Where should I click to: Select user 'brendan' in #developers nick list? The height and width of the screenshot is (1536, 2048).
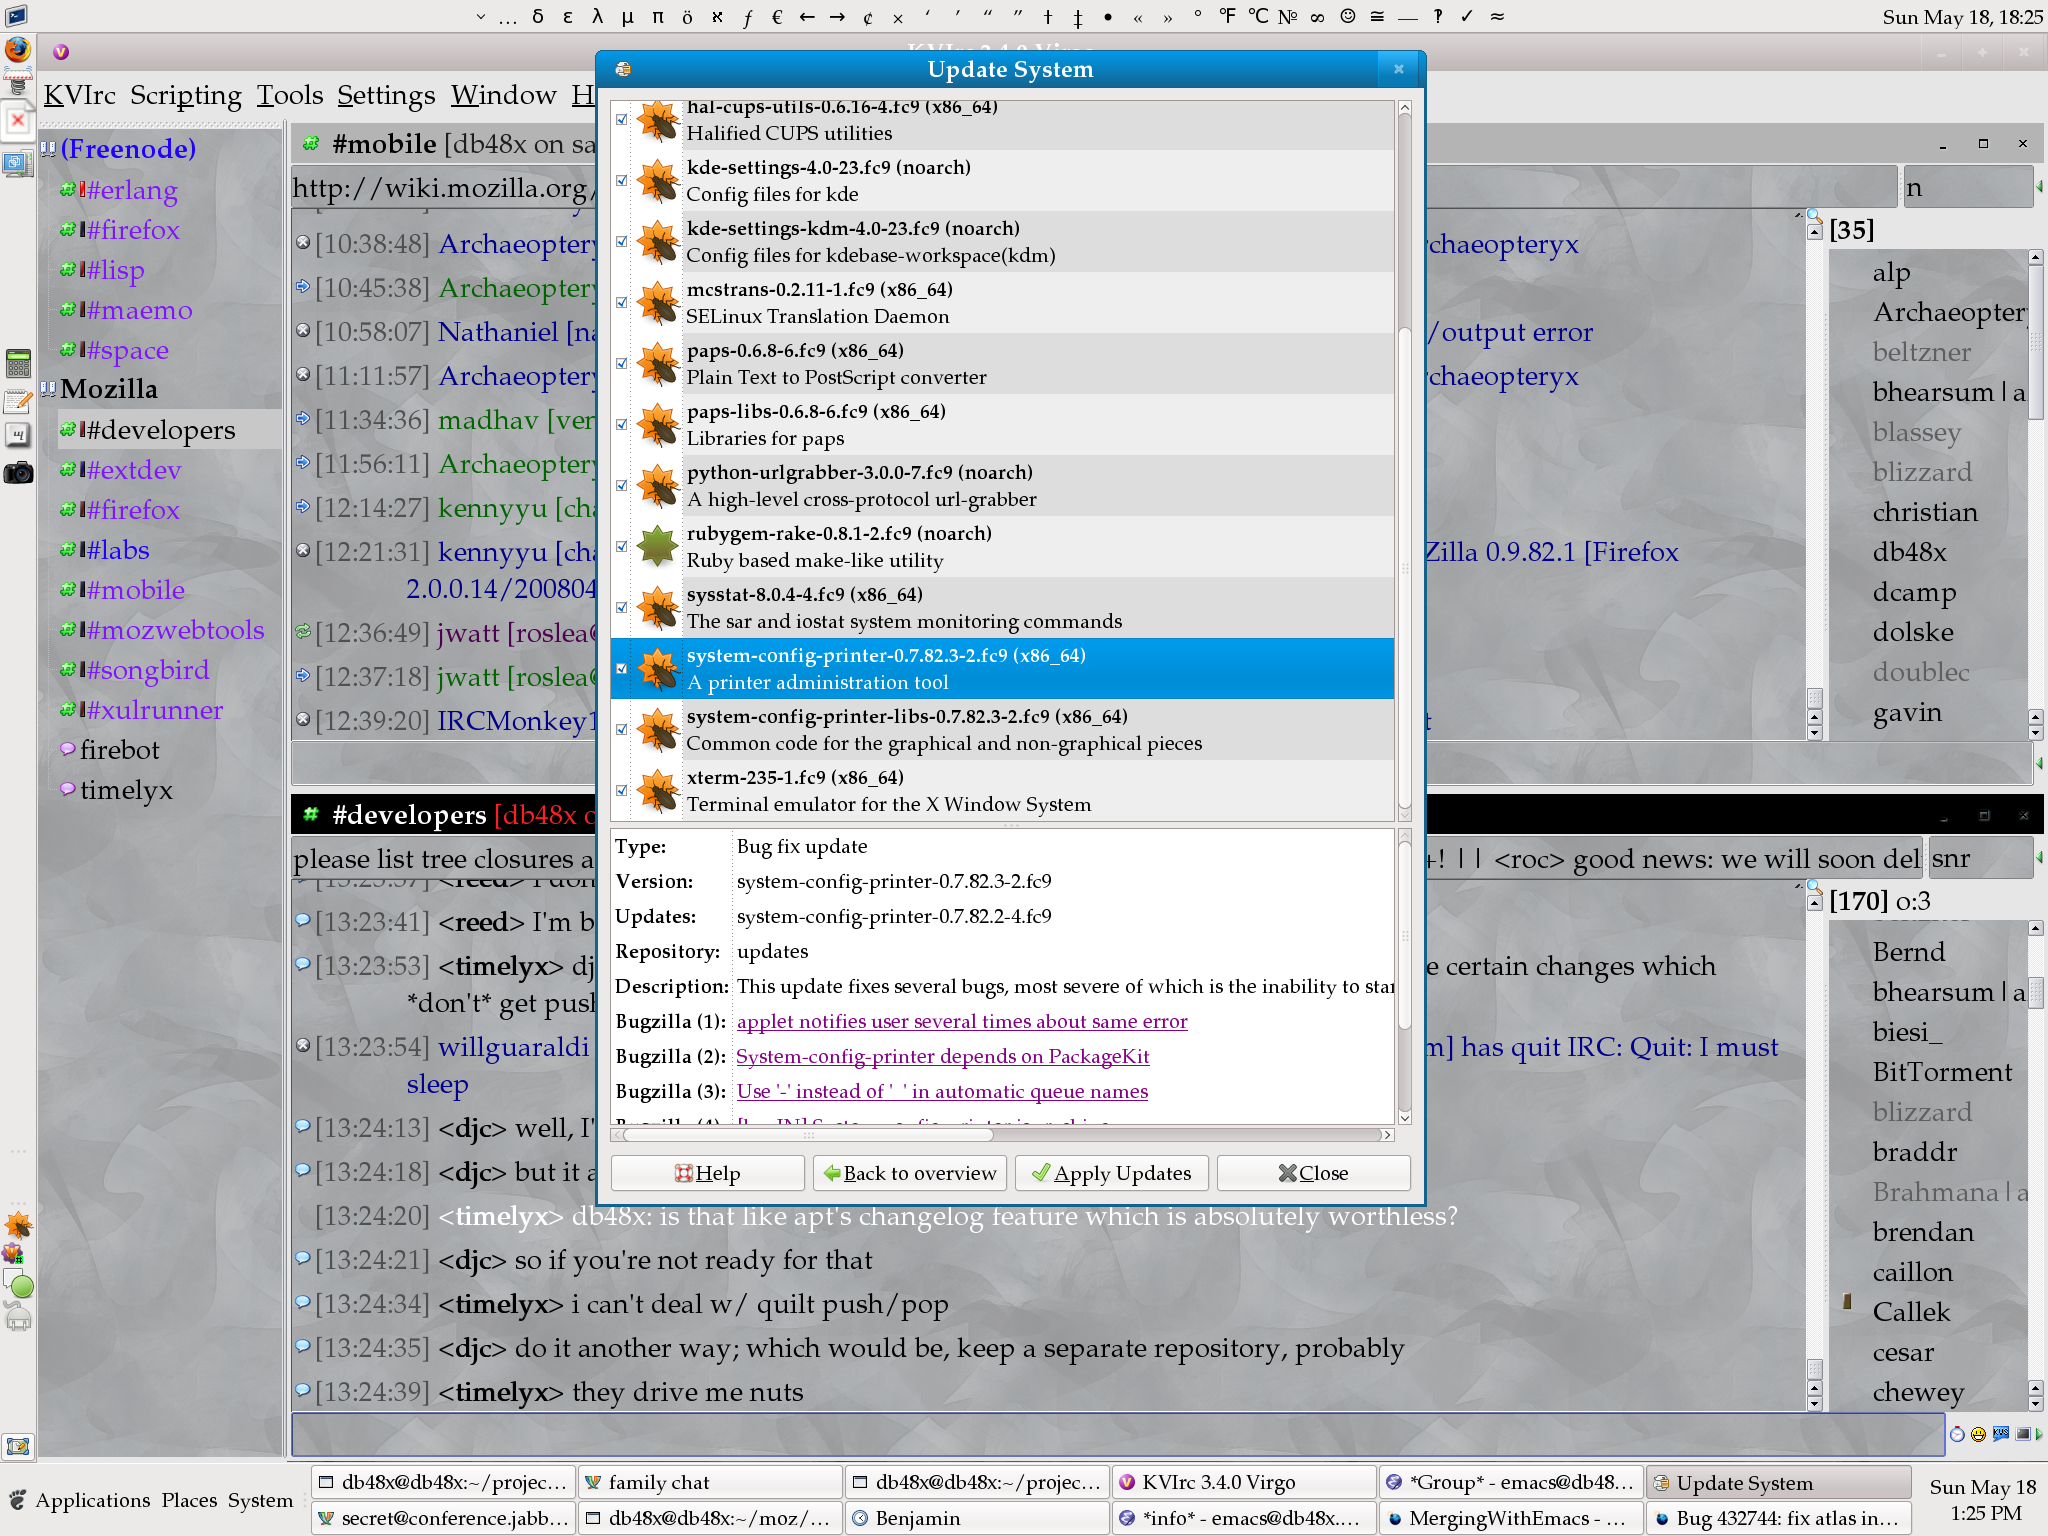click(1923, 1232)
